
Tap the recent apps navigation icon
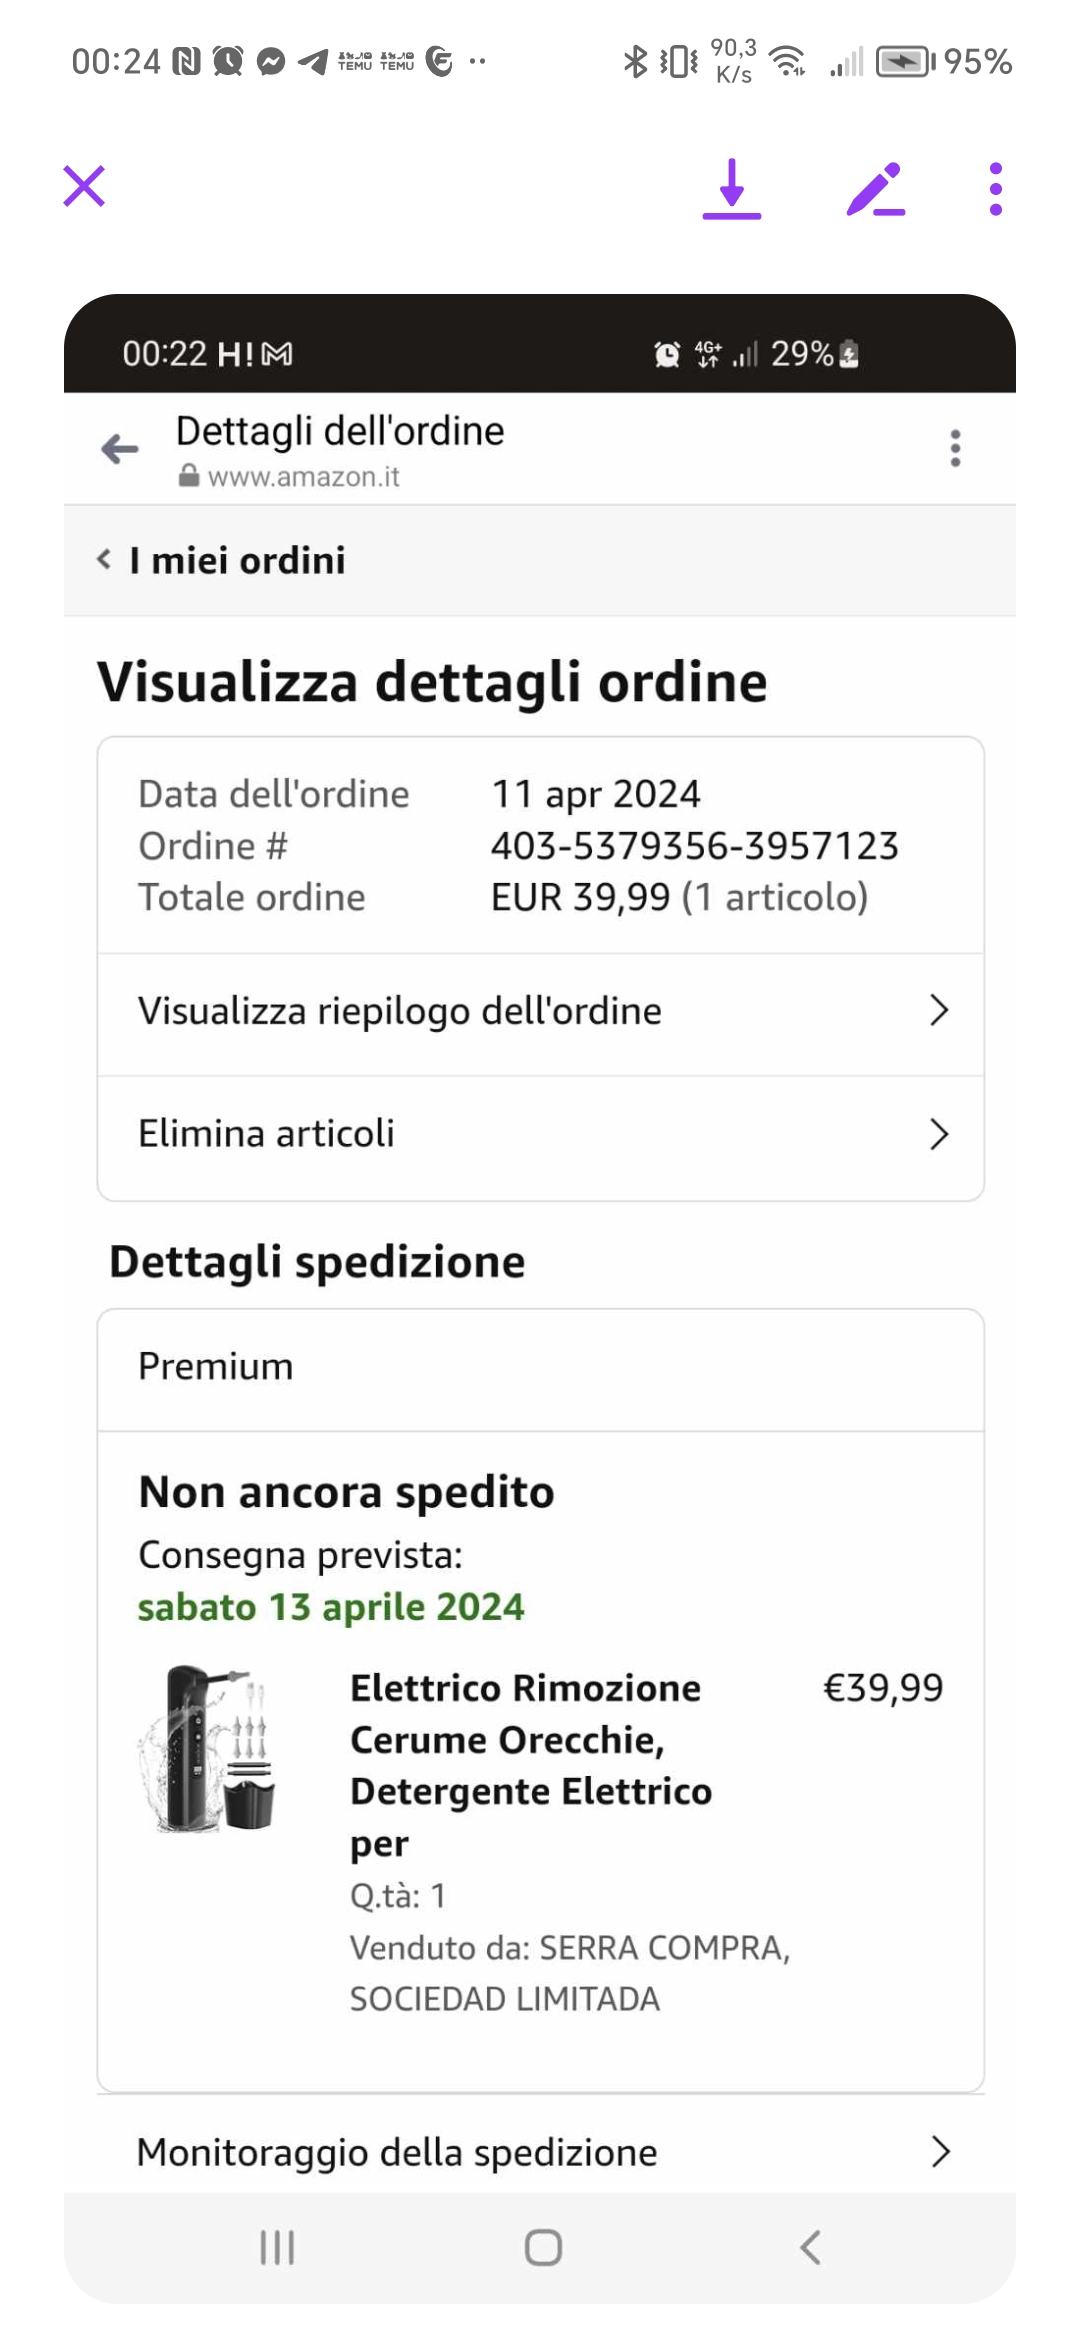pos(277,2247)
